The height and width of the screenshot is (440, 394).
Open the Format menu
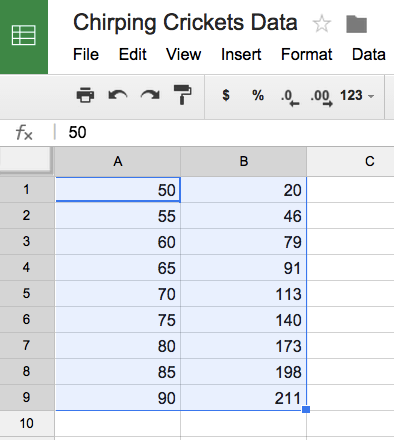[307, 54]
